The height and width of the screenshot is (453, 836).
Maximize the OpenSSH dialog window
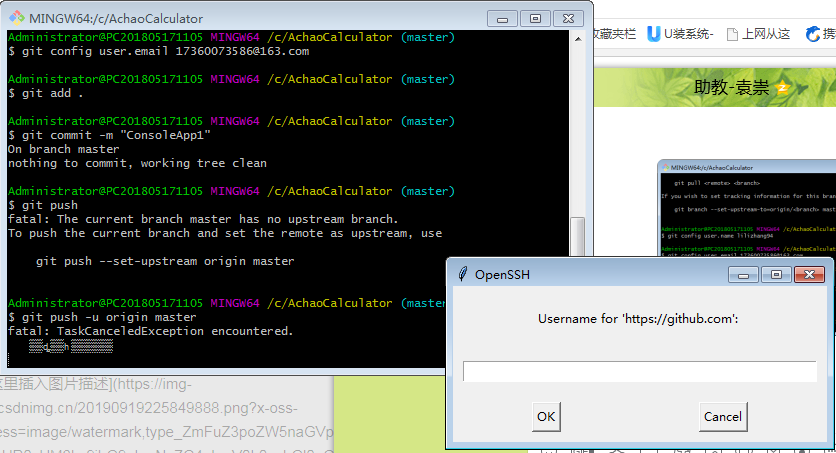click(776, 274)
